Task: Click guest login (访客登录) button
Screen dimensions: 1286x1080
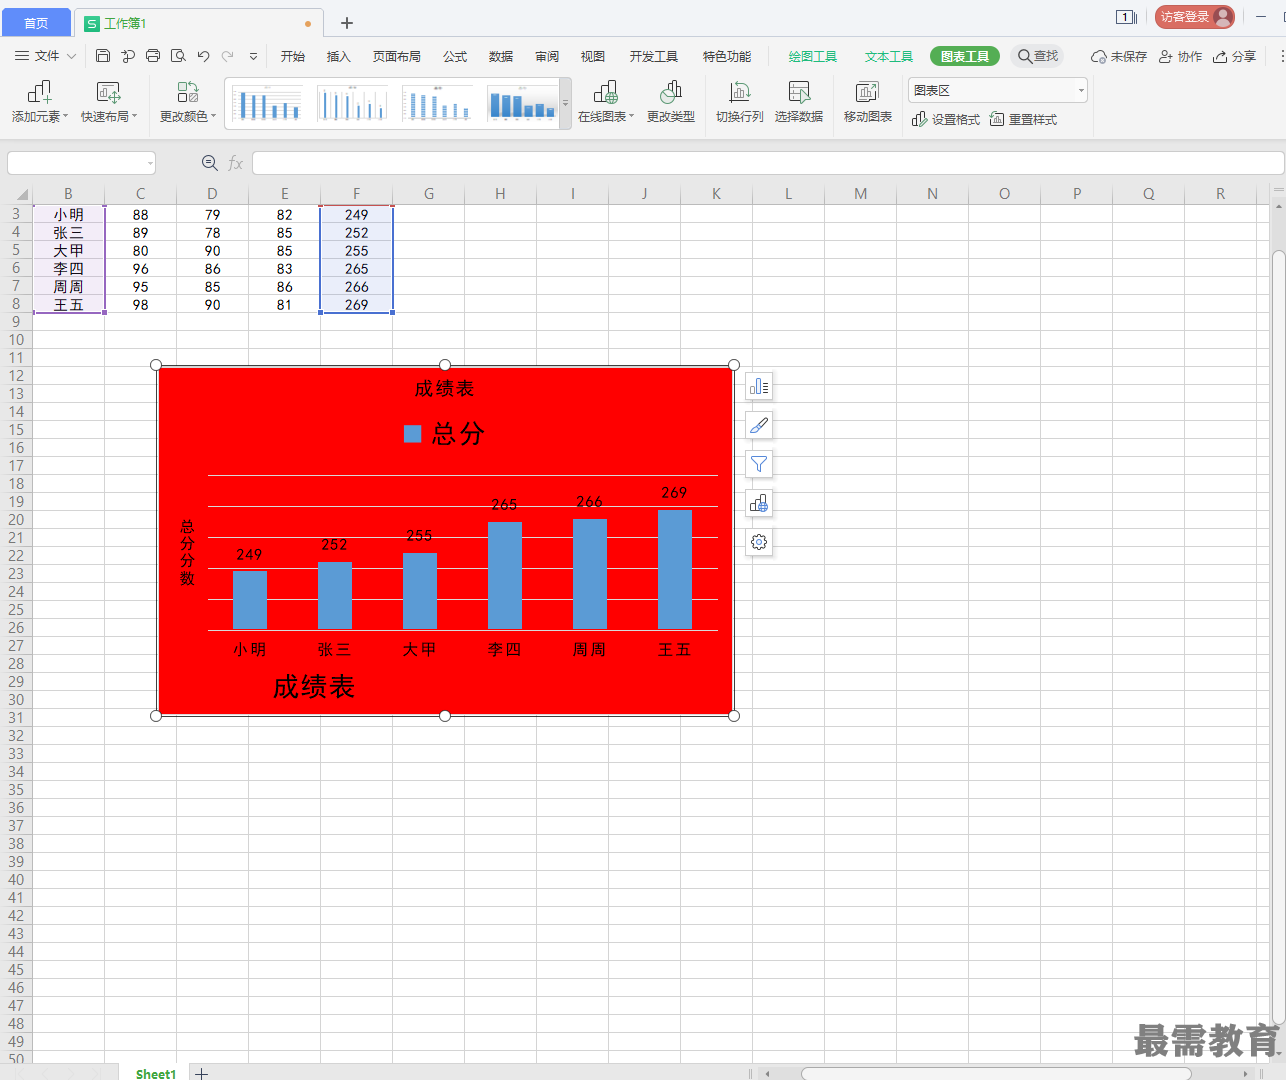Action: [1194, 17]
